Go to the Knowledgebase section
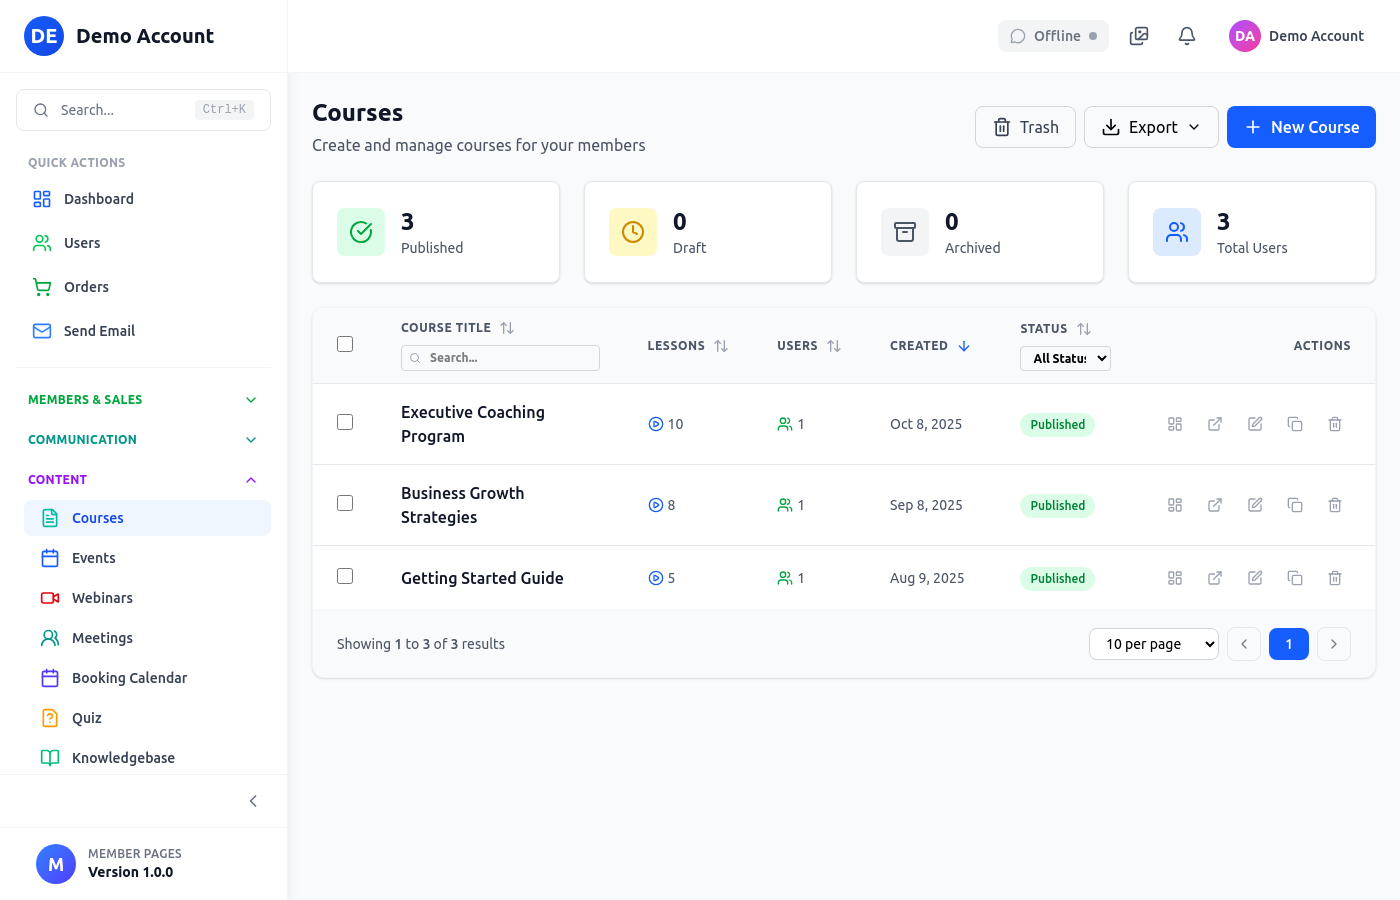Viewport: 1400px width, 900px height. (124, 757)
